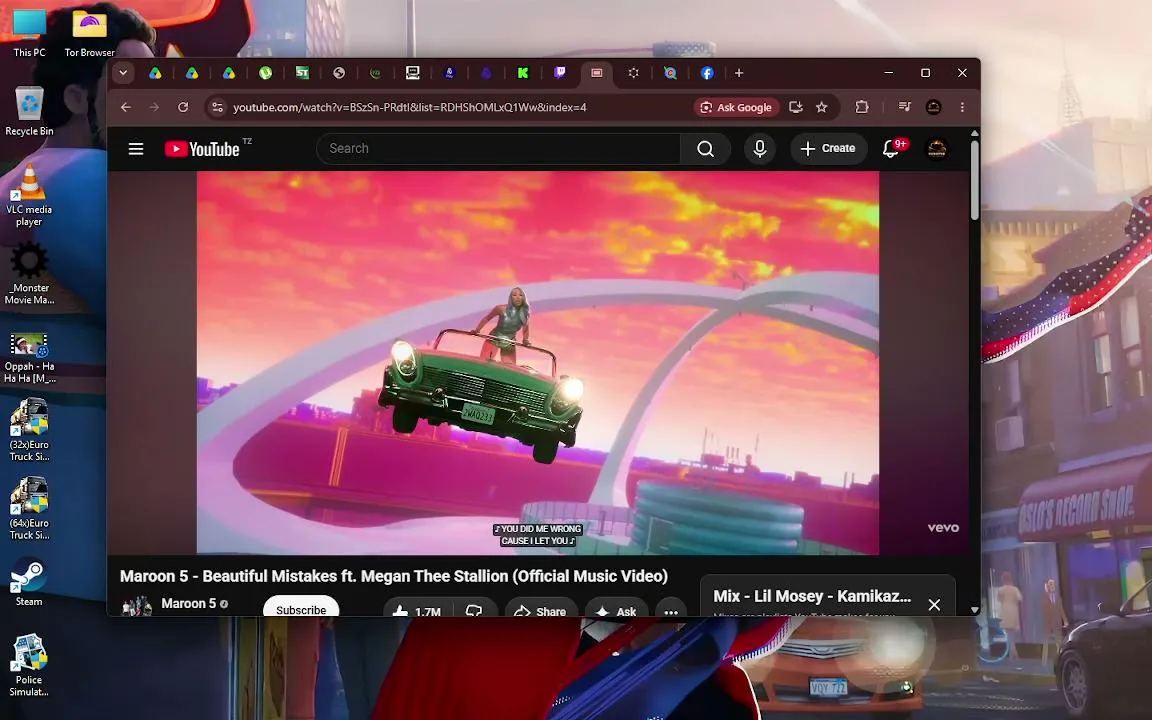The image size is (1152, 720).
Task: Select Tor Browser desktop icon
Action: (89, 33)
